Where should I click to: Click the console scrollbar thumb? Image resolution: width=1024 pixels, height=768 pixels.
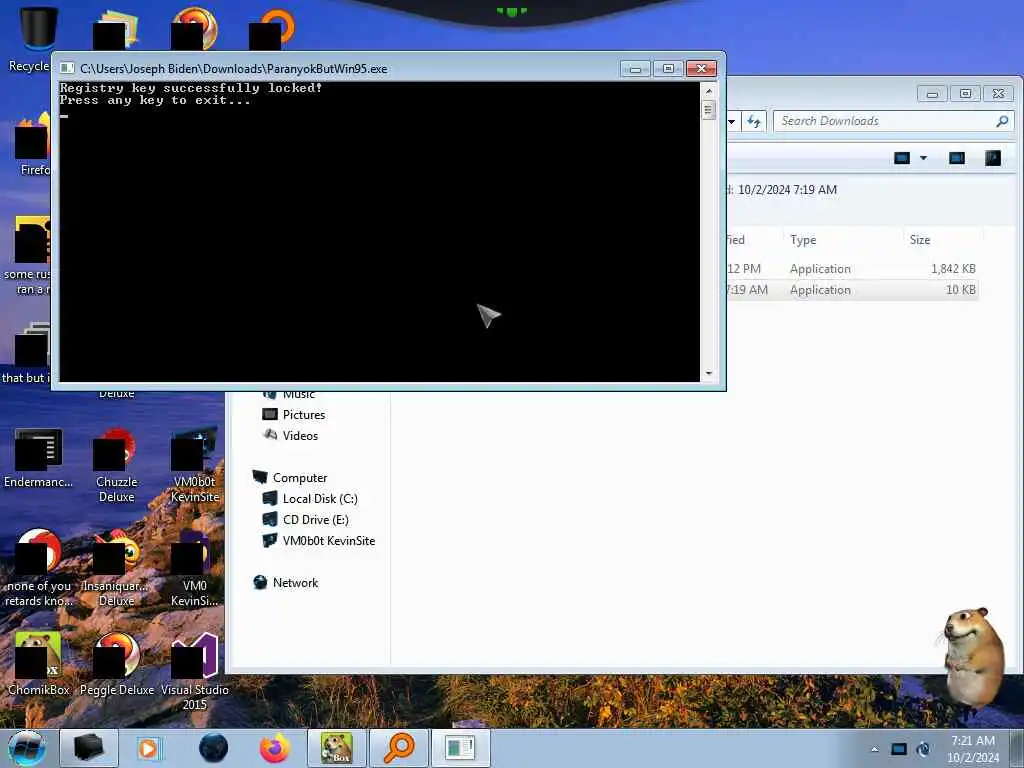709,109
